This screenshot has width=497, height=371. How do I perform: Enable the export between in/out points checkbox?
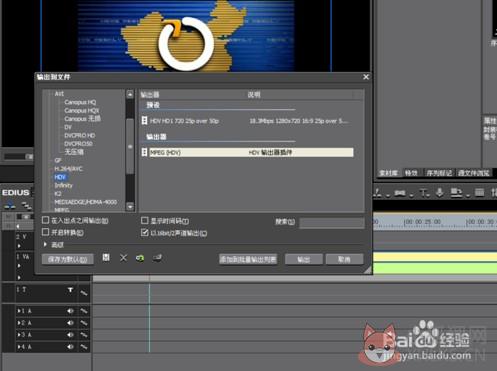[46, 220]
